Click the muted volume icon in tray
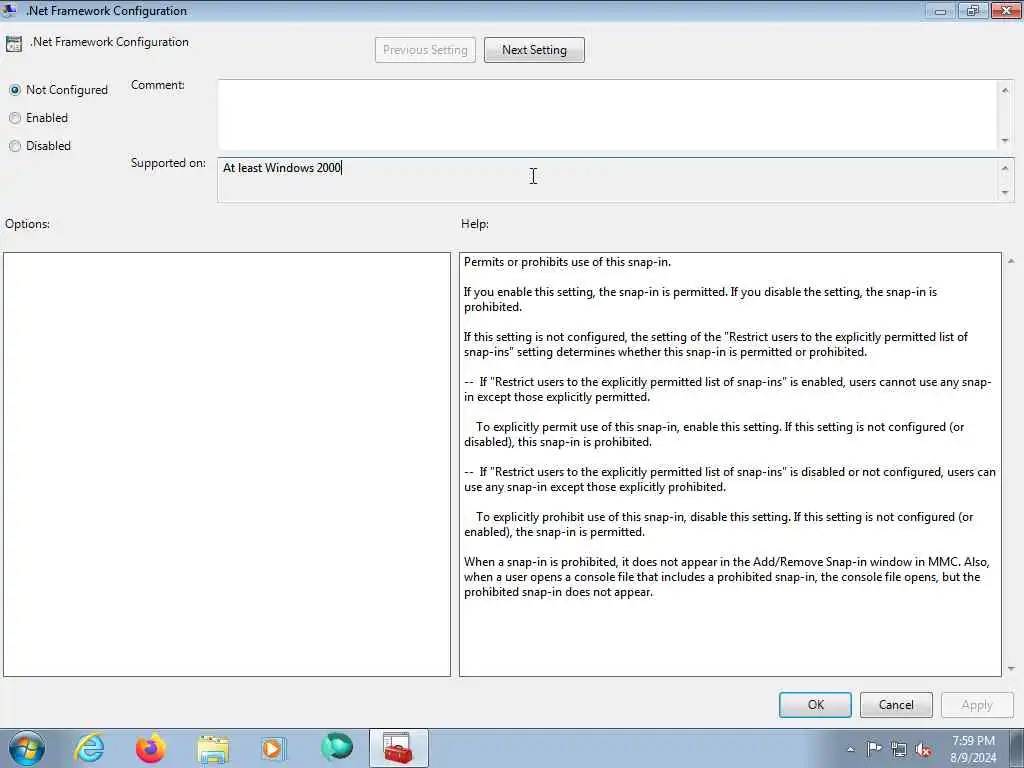The image size is (1024, 768). [923, 749]
